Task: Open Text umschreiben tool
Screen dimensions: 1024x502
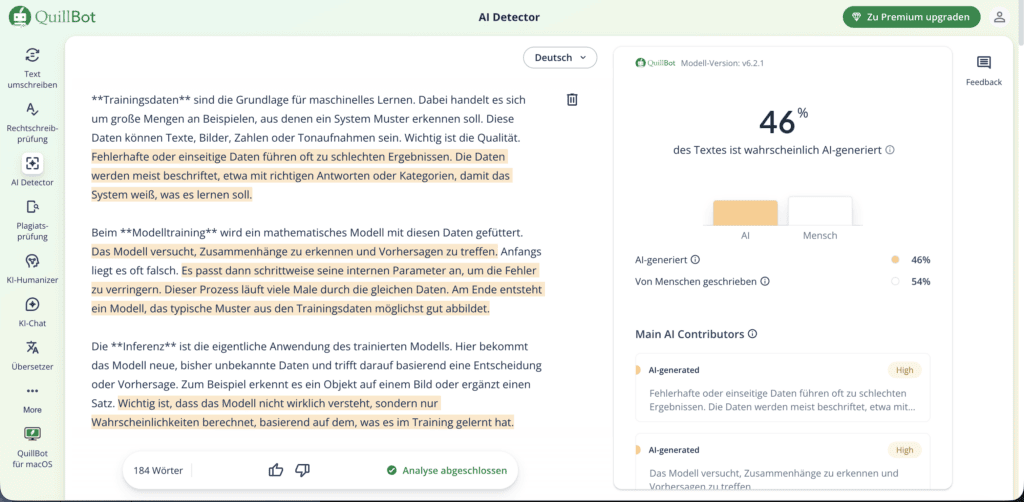Action: (x=32, y=68)
